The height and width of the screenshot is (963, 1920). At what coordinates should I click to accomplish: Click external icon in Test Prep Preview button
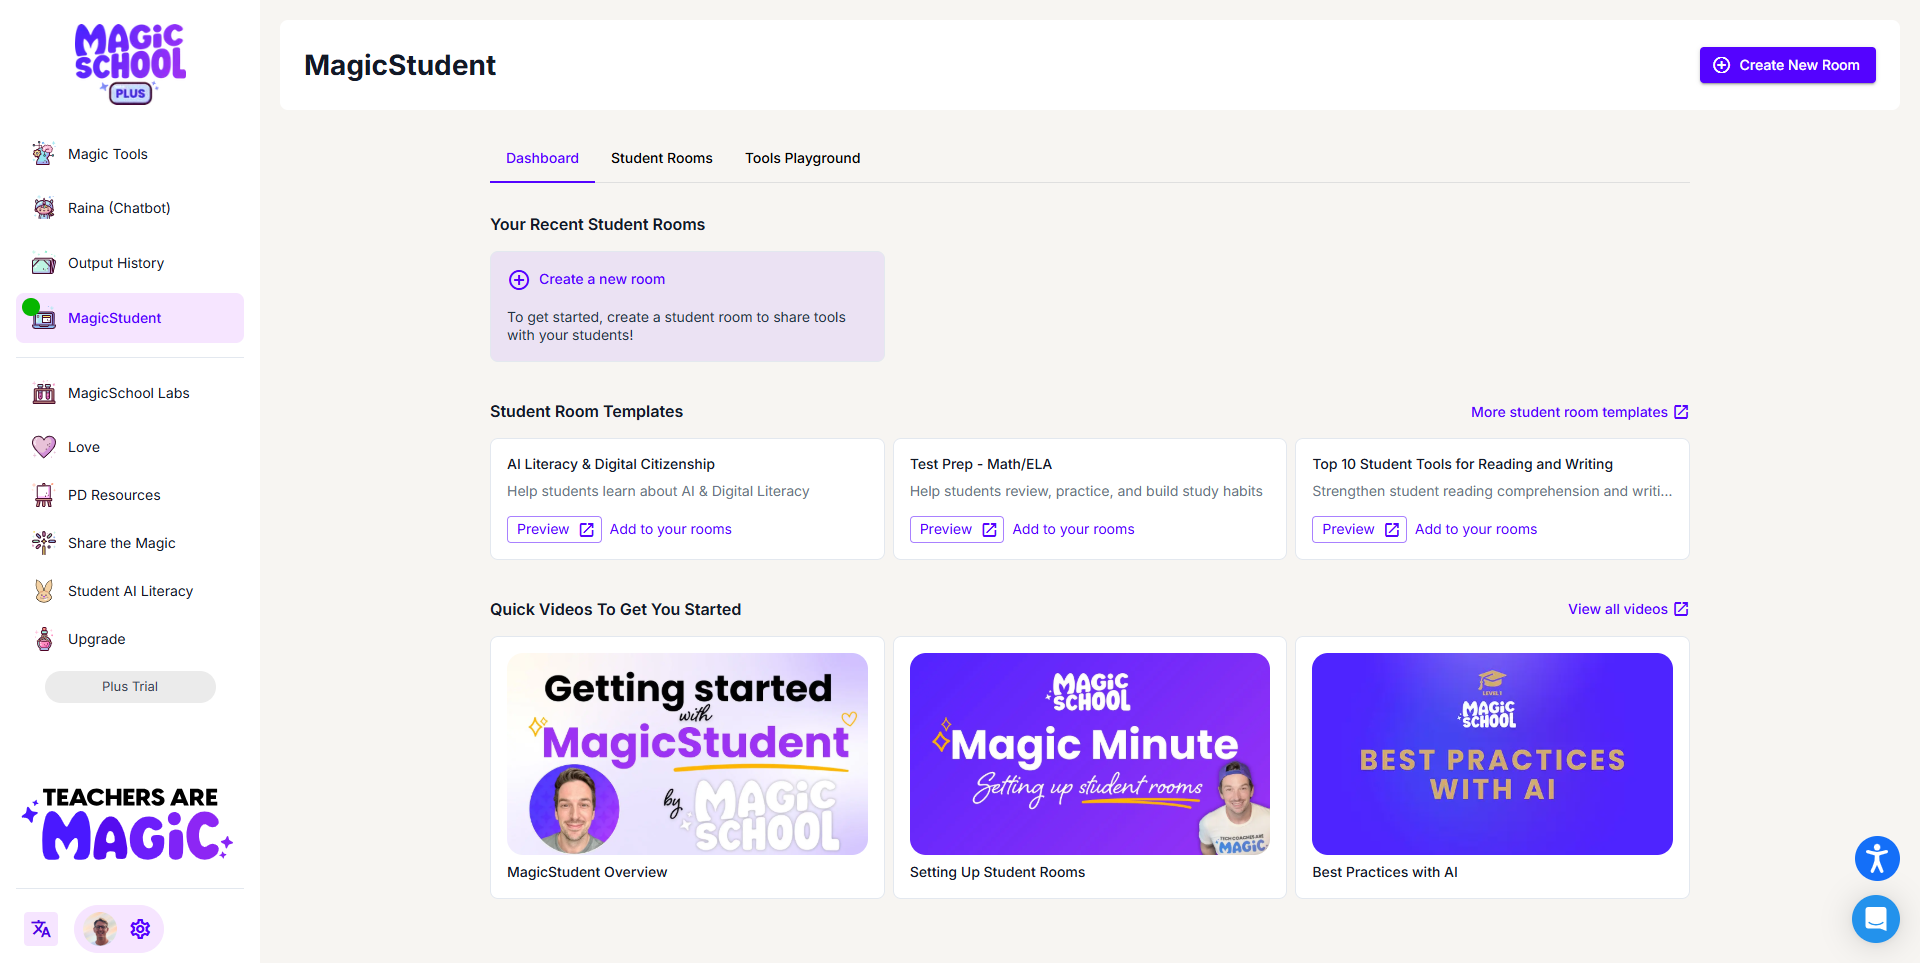[x=989, y=530]
